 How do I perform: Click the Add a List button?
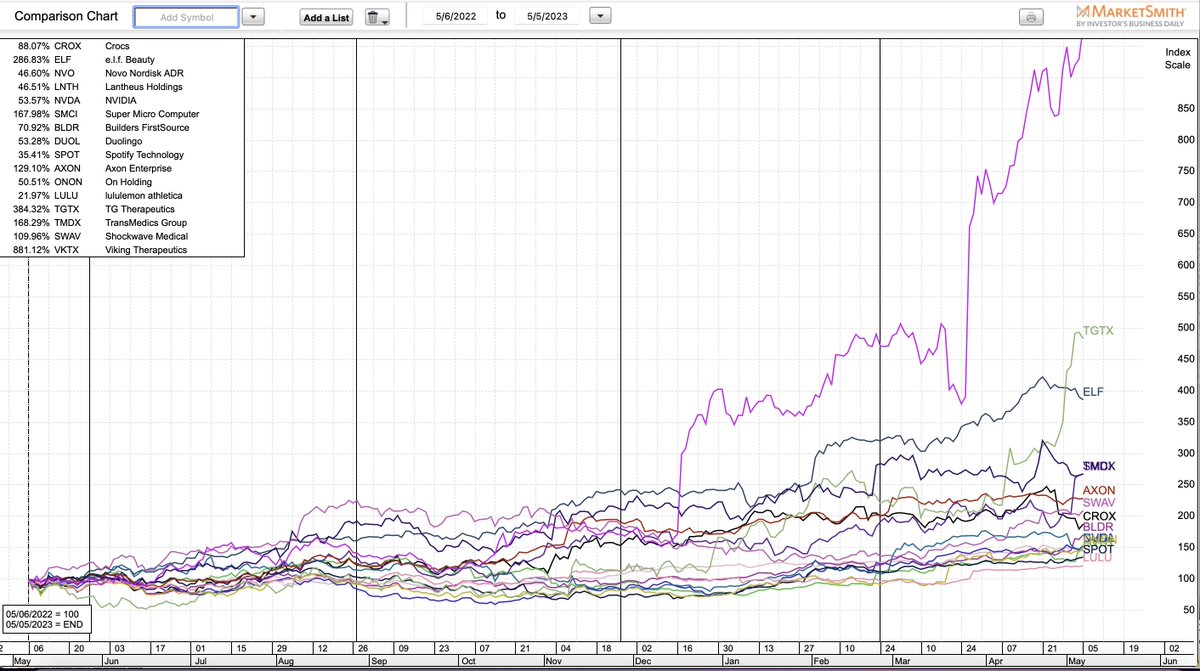tap(326, 17)
